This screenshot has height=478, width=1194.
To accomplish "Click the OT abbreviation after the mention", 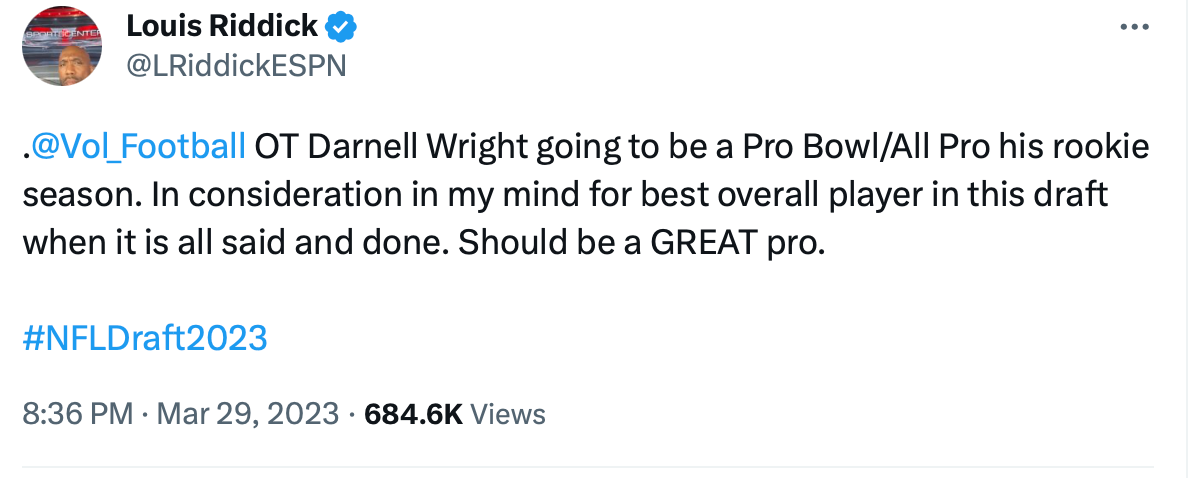I will tap(273, 147).
